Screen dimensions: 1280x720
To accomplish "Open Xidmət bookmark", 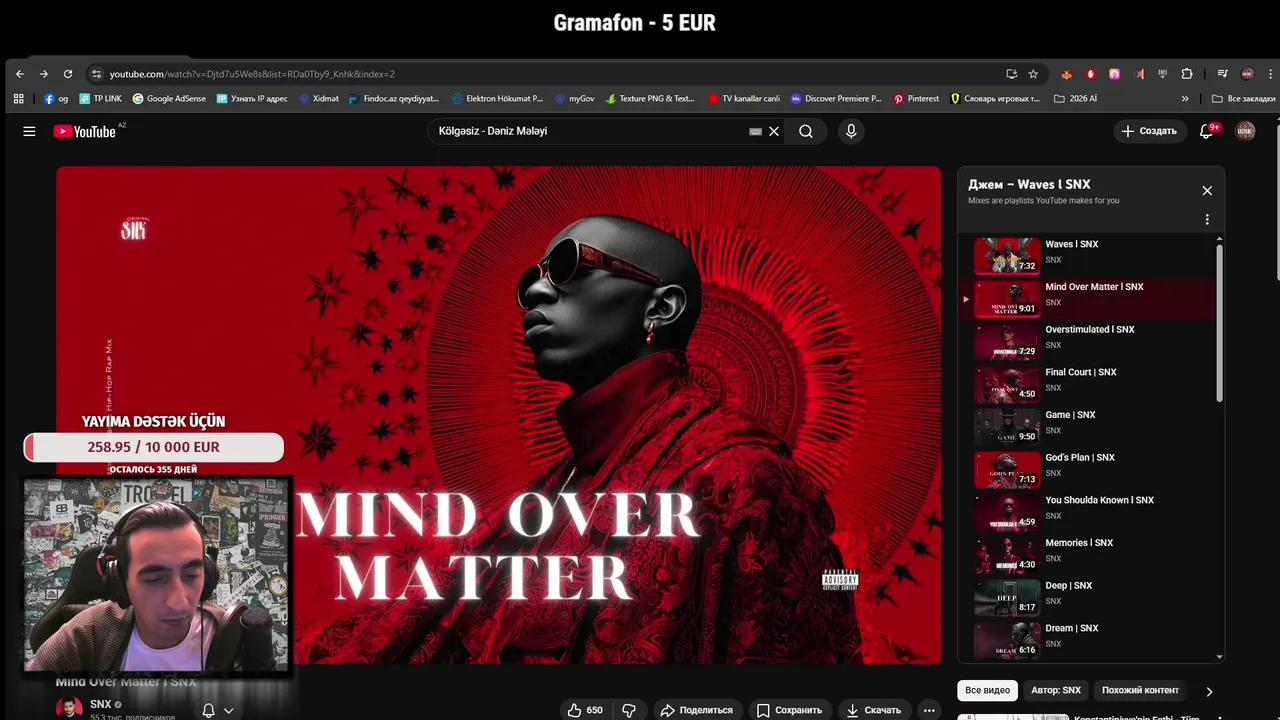I will tap(318, 99).
